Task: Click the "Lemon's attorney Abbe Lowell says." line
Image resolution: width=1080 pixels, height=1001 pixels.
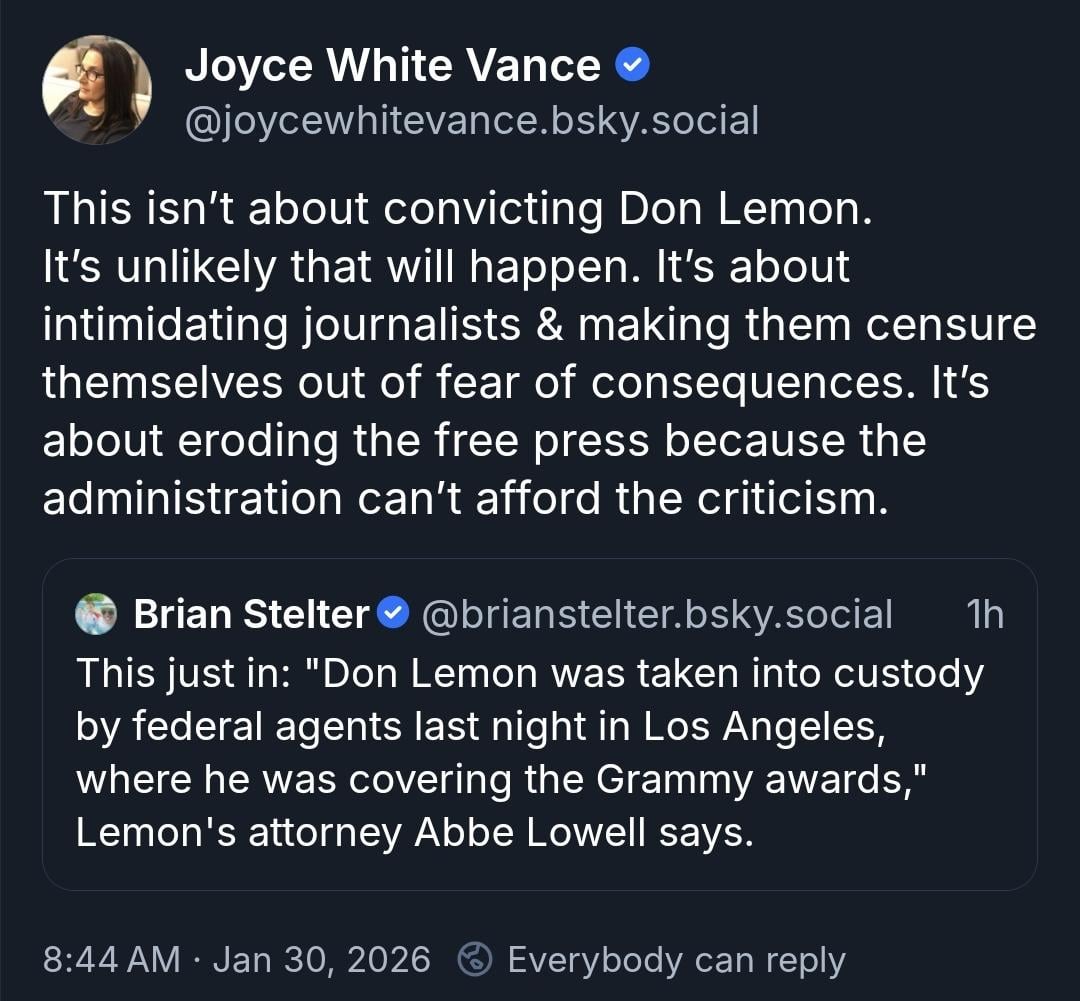Action: (x=414, y=832)
